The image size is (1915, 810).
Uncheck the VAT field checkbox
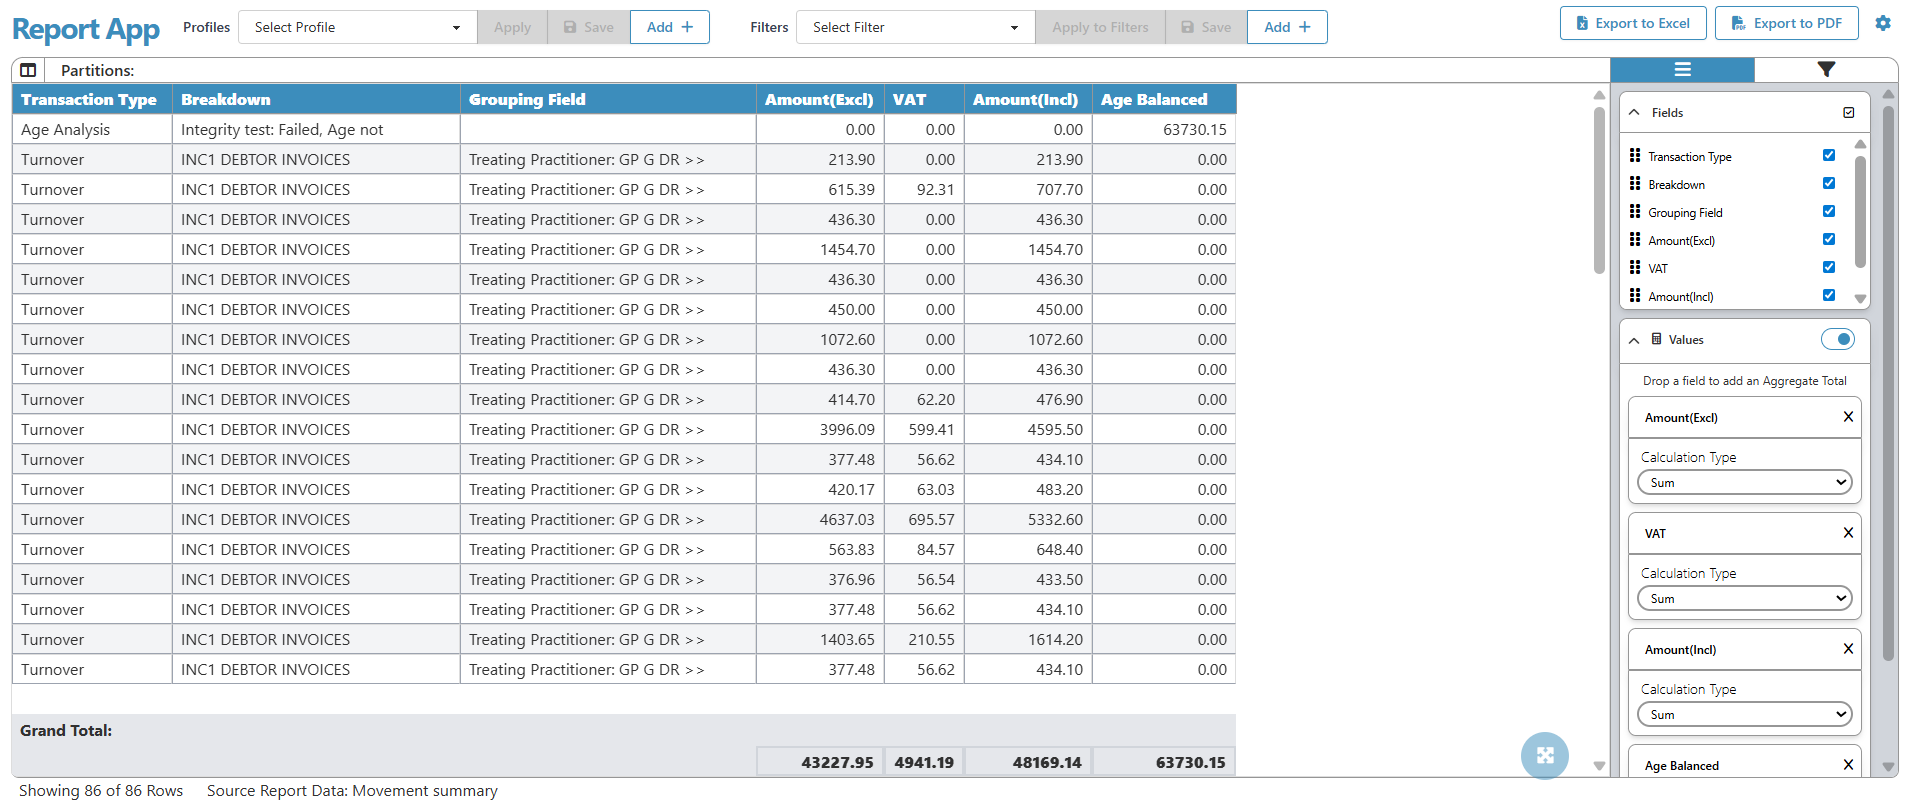click(x=1829, y=267)
